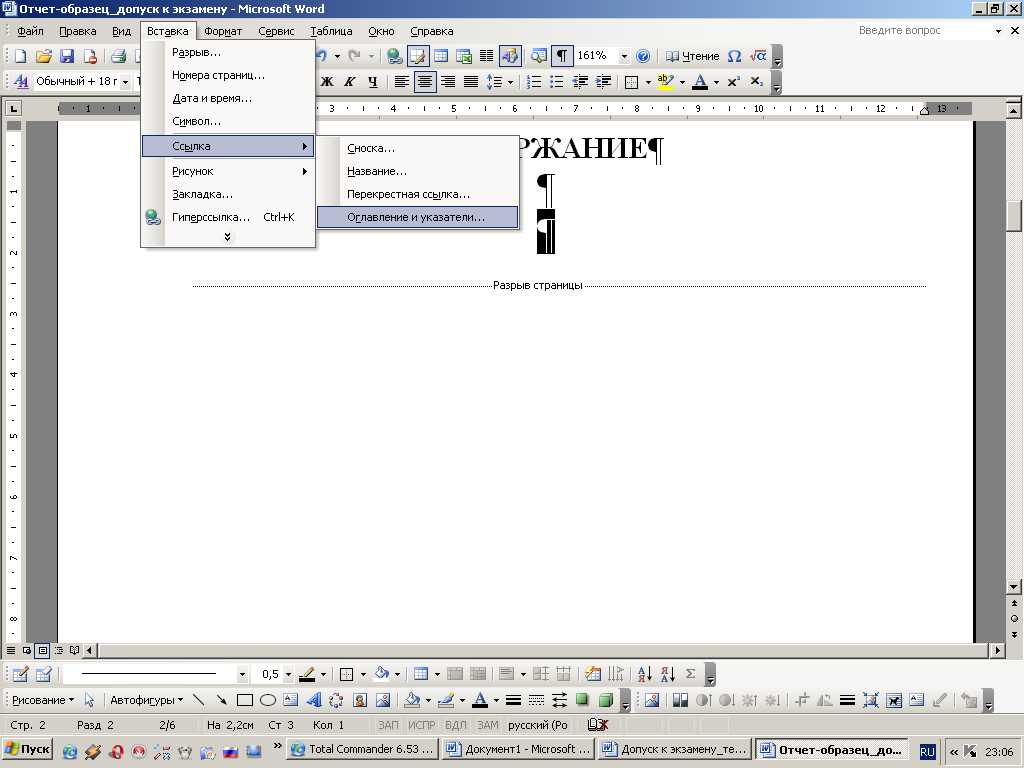Image resolution: width=1024 pixels, height=768 pixels.
Task: Select the Line drawing tool
Action: tap(199, 700)
